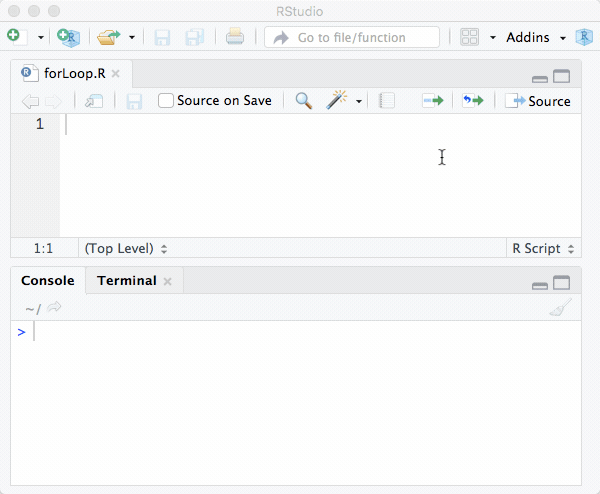Clear the console with the broom icon
This screenshot has height=494, width=600.
click(x=560, y=307)
